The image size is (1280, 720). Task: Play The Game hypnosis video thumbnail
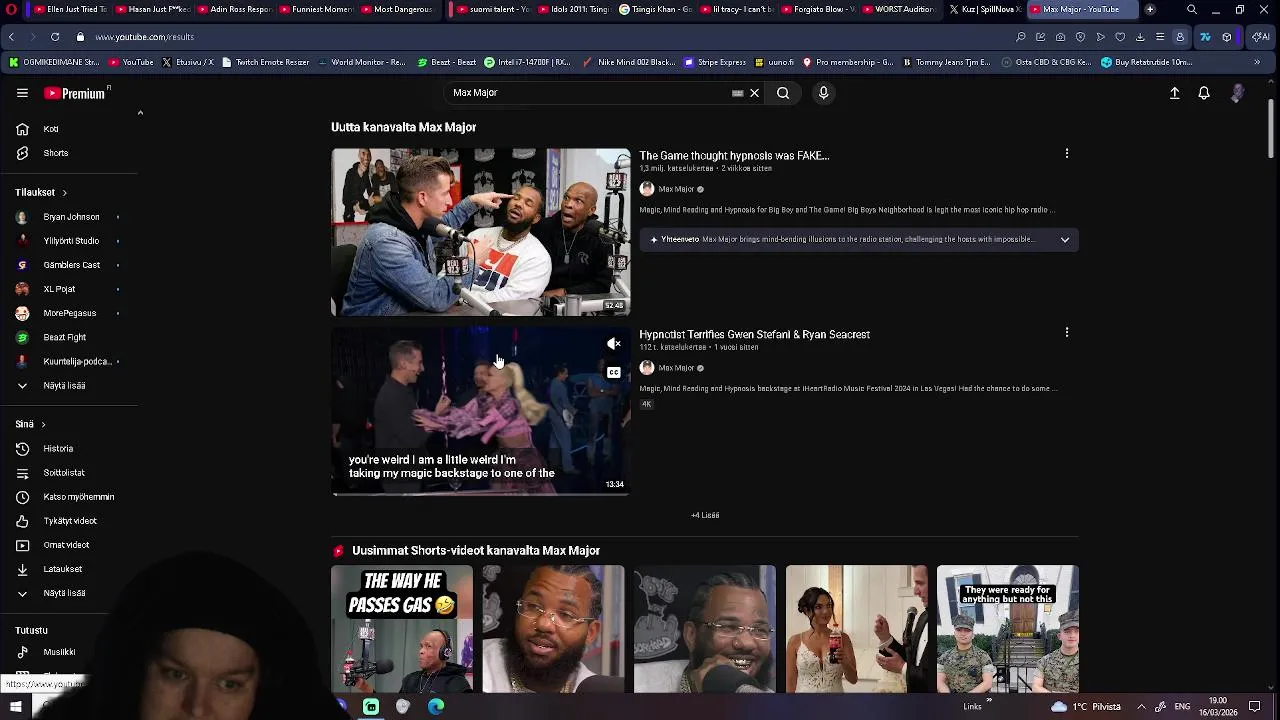click(x=481, y=232)
